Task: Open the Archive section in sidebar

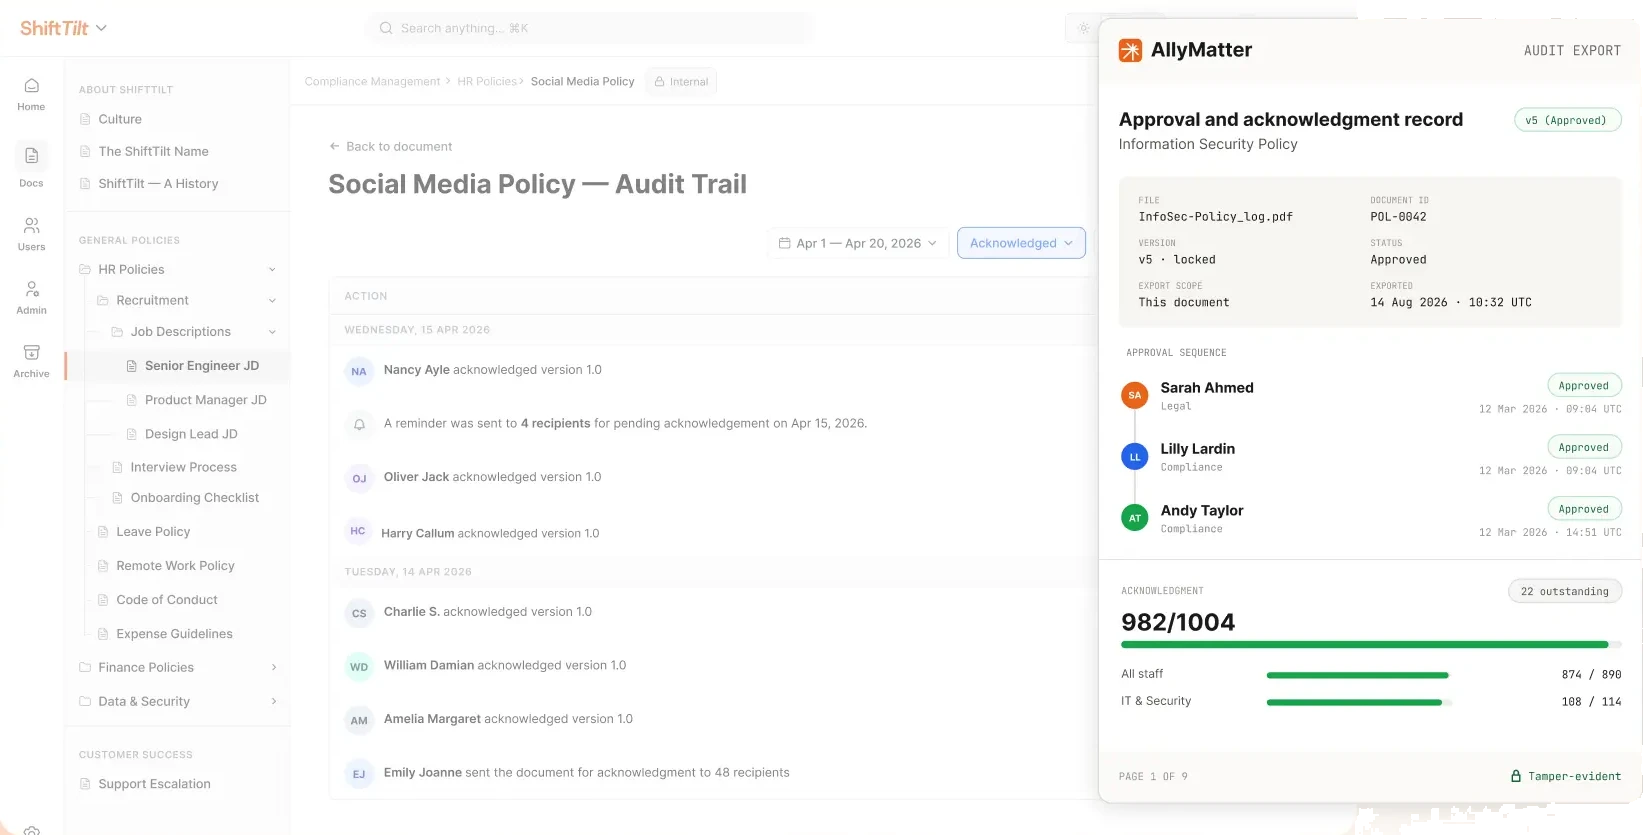Action: (31, 361)
